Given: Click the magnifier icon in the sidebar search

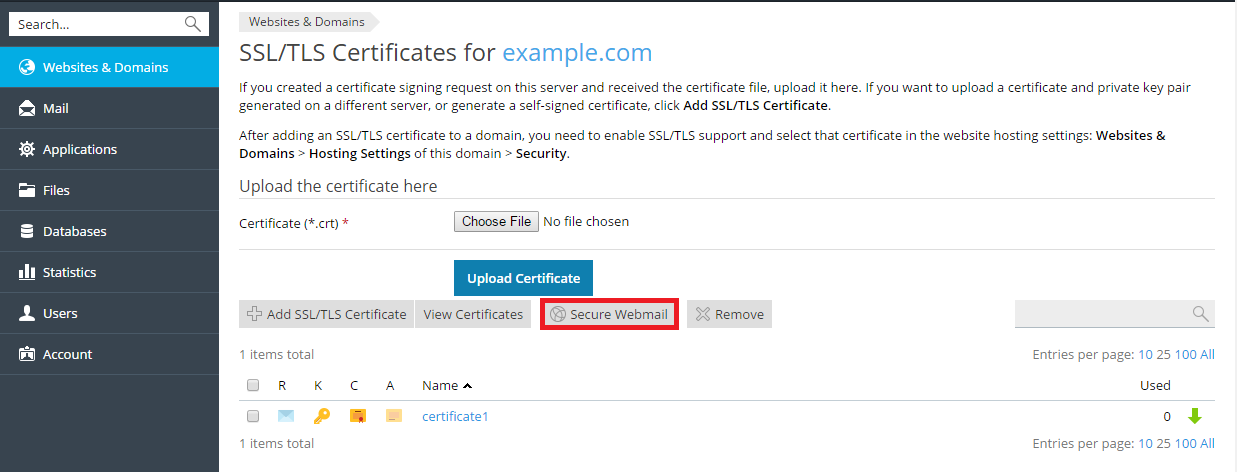Looking at the screenshot, I should click(193, 24).
